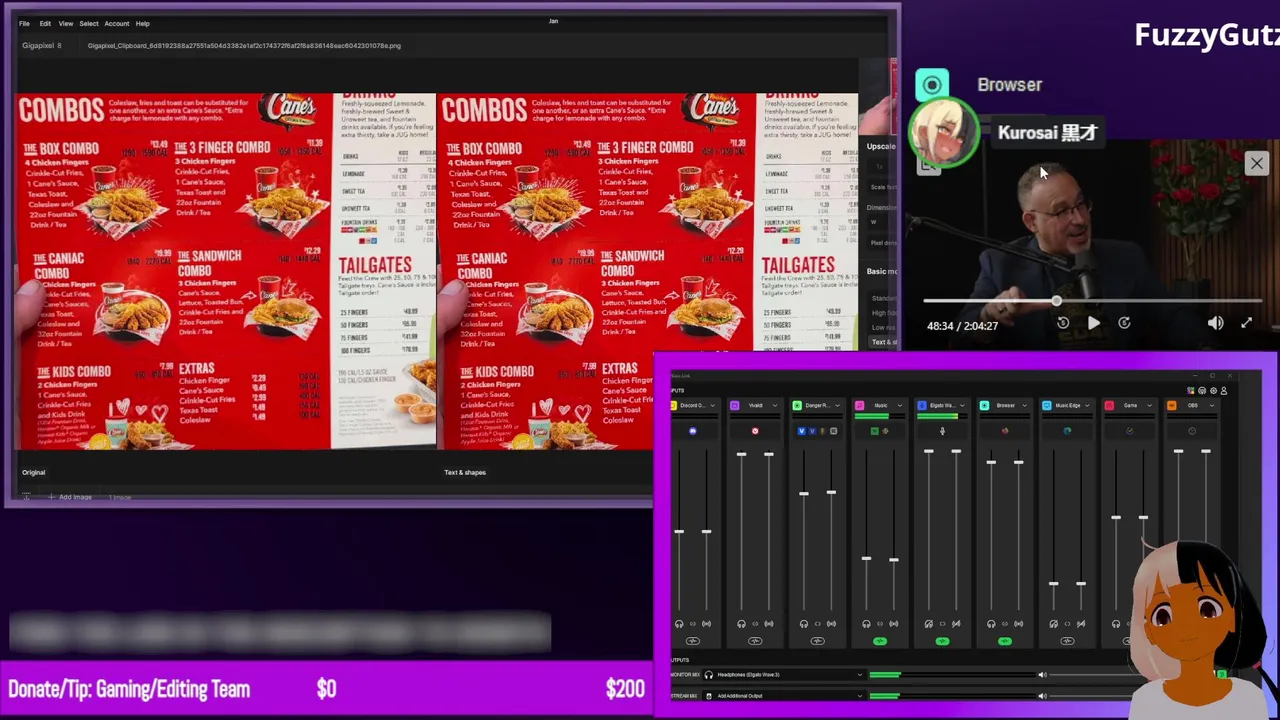
Task: Click the Music Edge channel icon
Action: (1047, 406)
